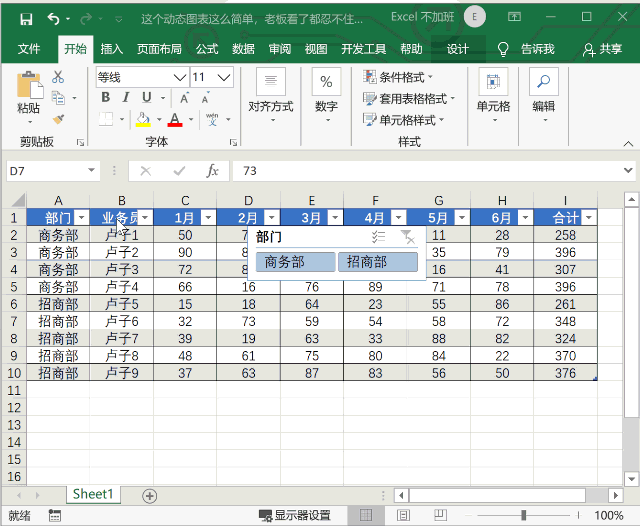This screenshot has height=526, width=640.
Task: Apply red font color
Action: [175, 119]
